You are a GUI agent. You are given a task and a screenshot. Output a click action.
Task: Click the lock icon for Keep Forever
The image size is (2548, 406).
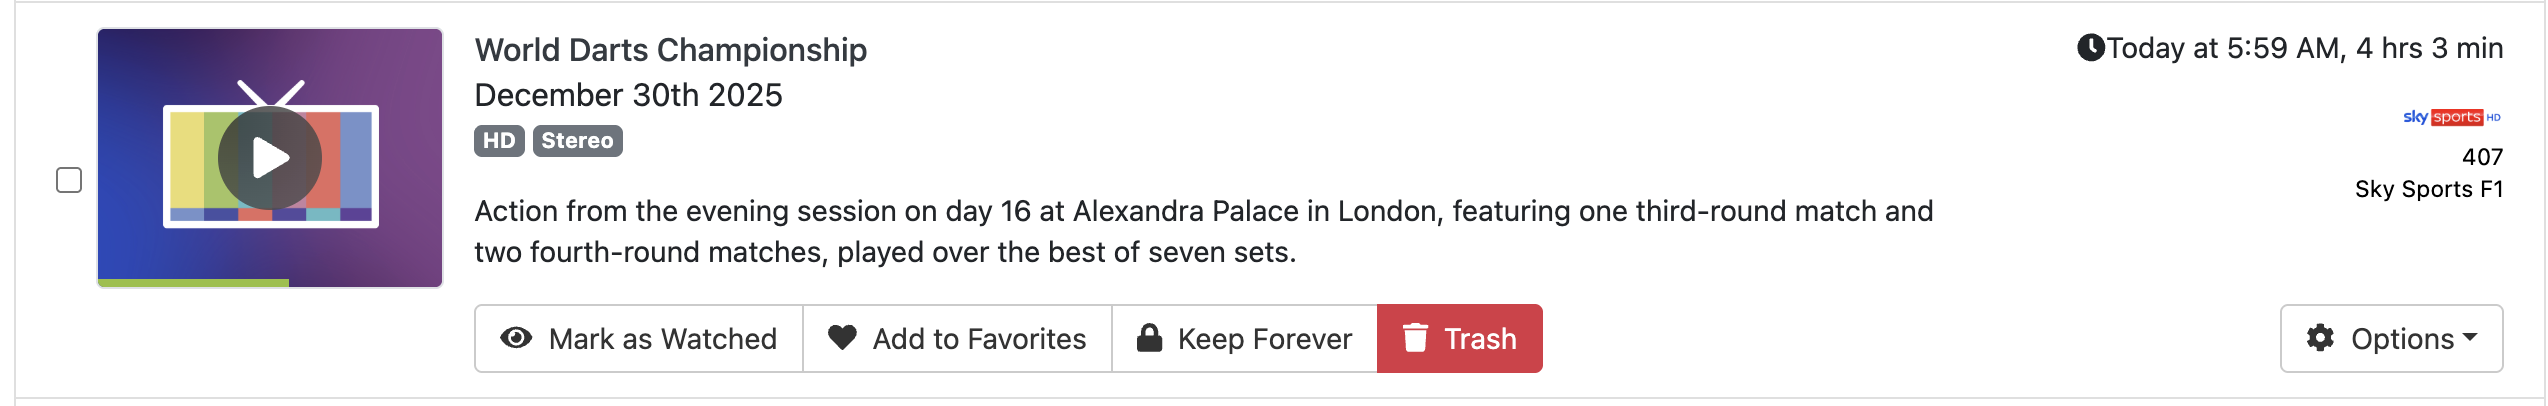[1150, 338]
